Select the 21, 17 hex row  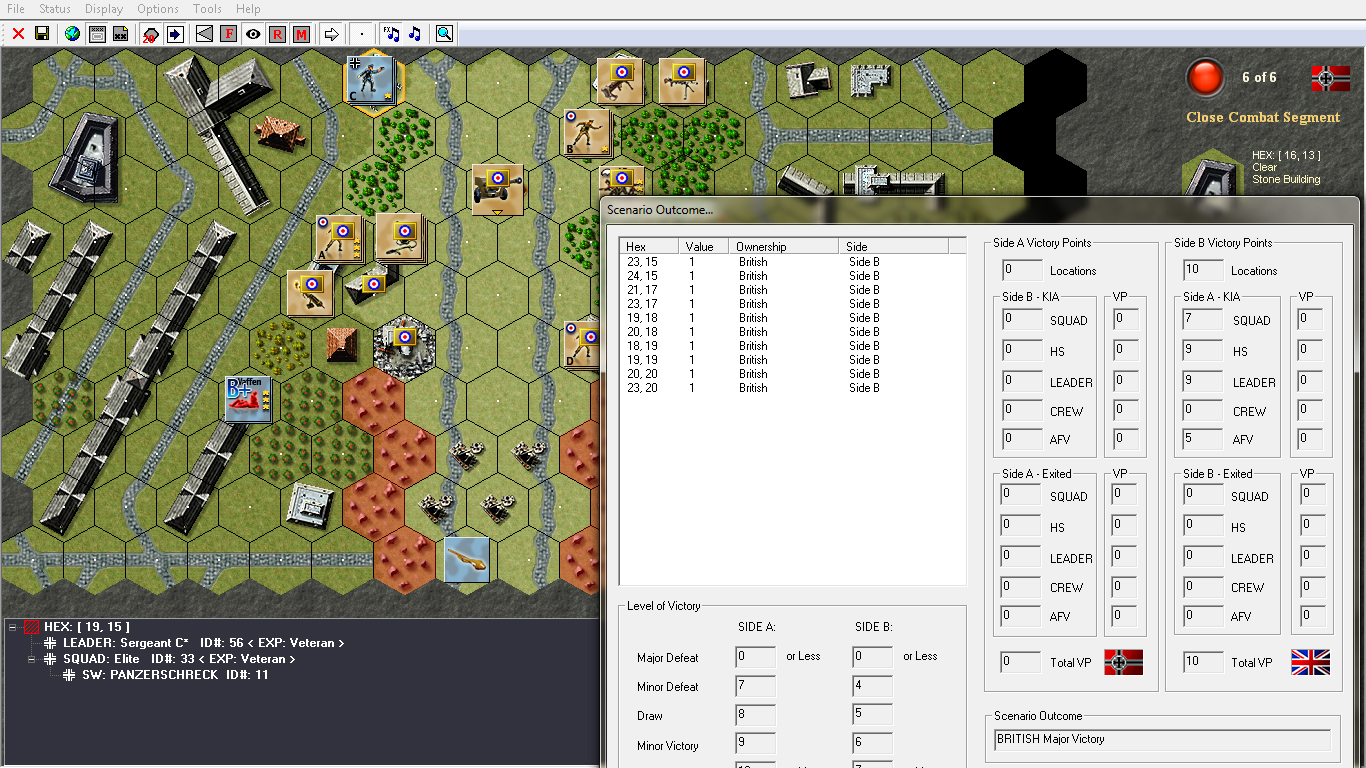click(792, 290)
